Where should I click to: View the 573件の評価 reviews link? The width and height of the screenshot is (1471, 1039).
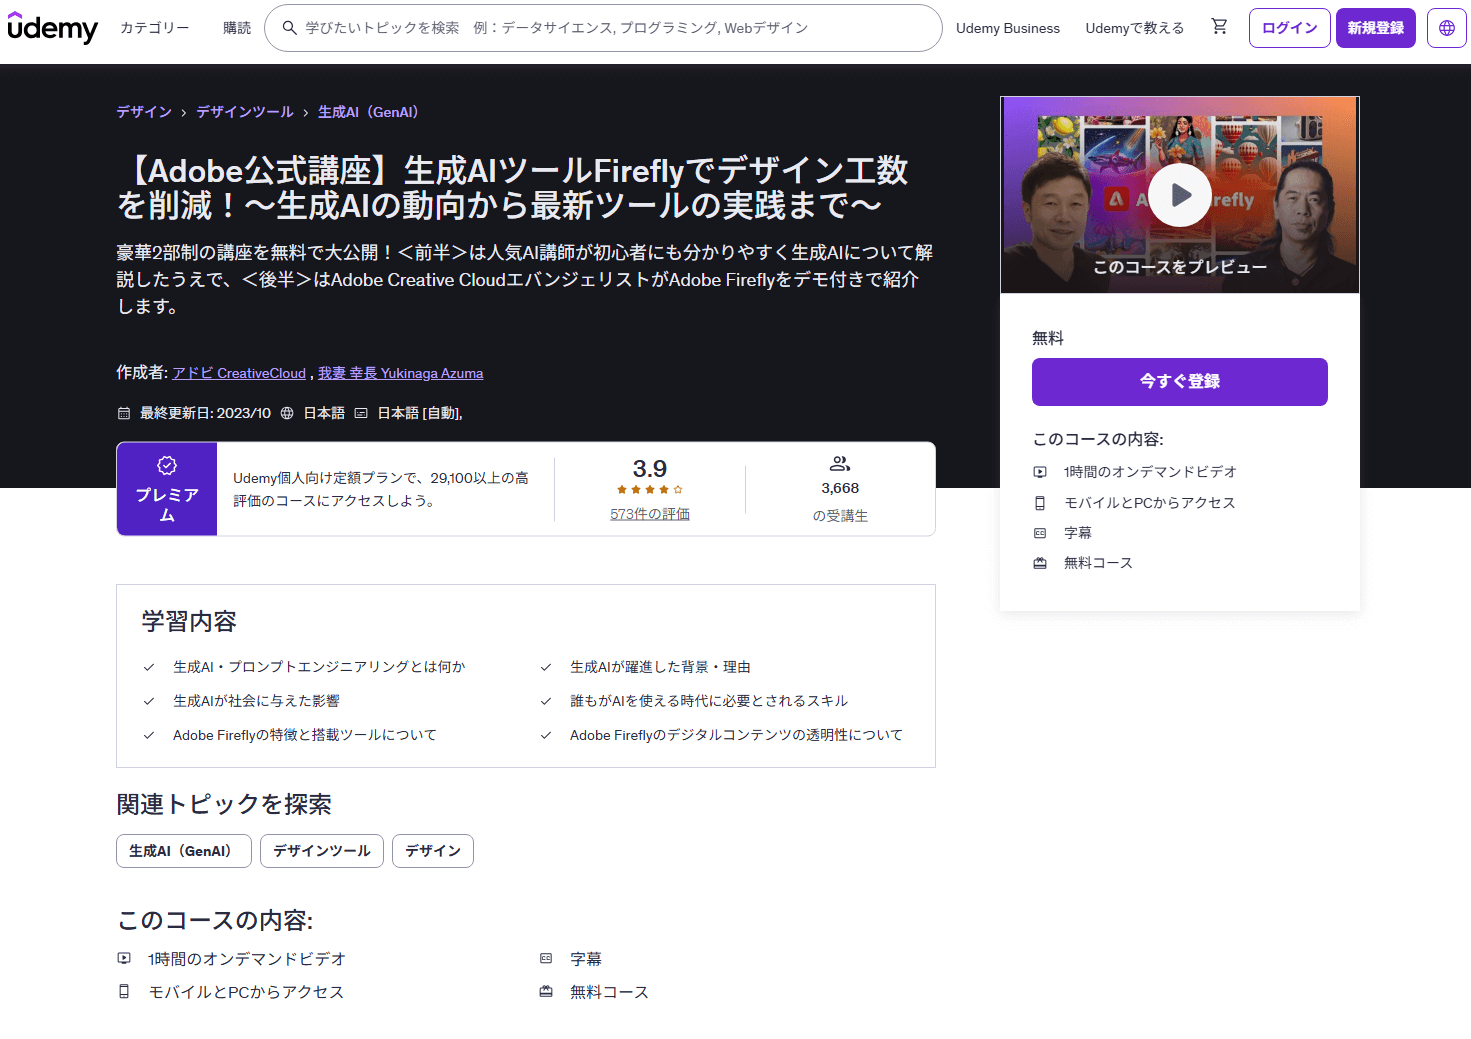649,514
